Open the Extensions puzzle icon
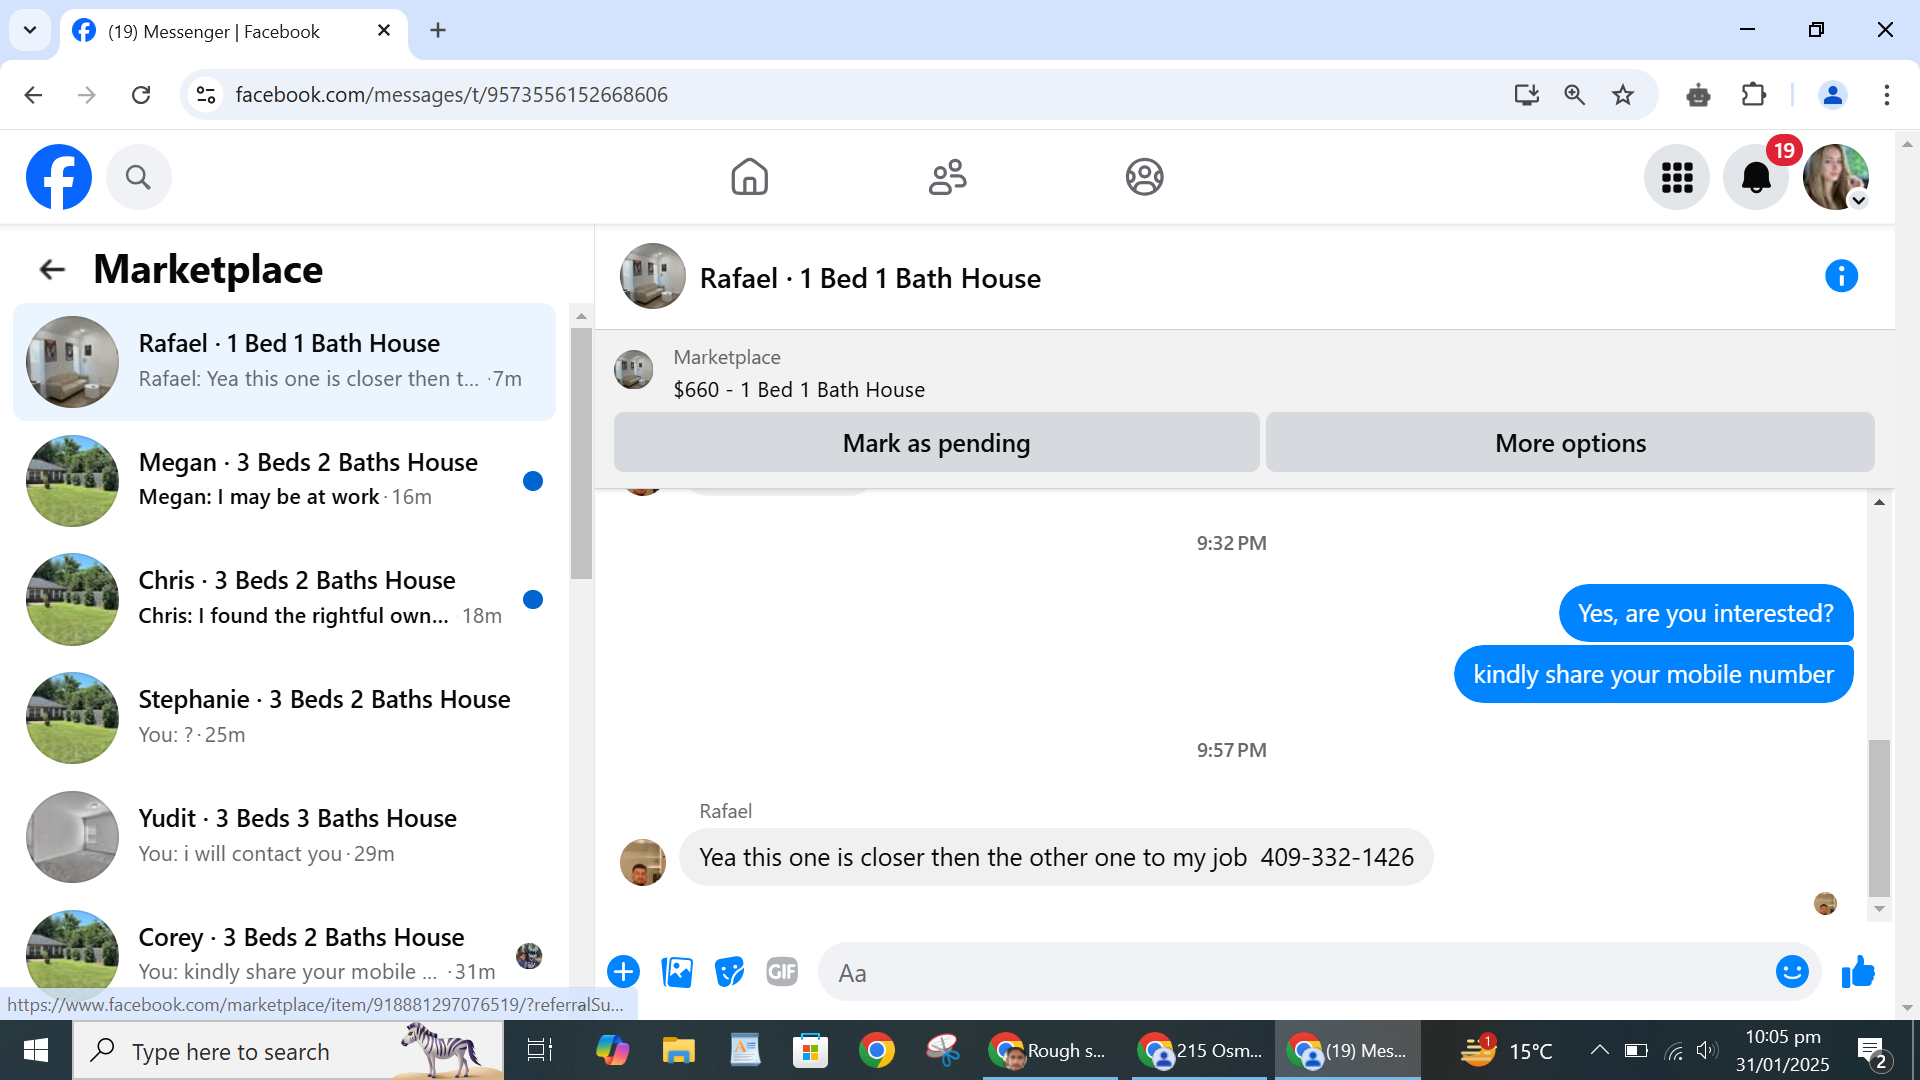Image resolution: width=1920 pixels, height=1080 pixels. pyautogui.click(x=1754, y=95)
